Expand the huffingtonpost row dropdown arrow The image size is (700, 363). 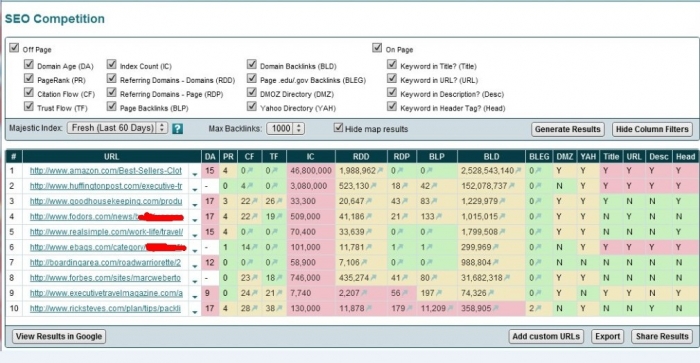click(x=195, y=189)
